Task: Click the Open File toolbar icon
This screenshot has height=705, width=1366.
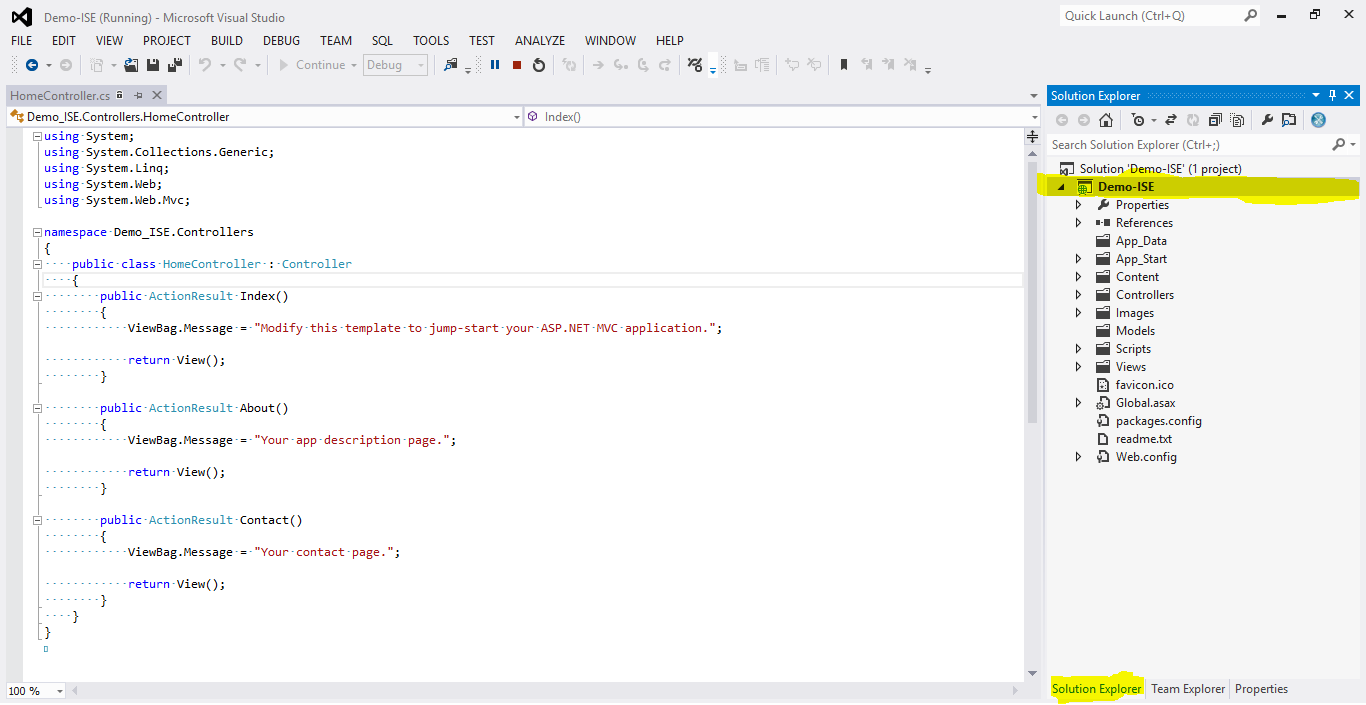Action: click(130, 65)
